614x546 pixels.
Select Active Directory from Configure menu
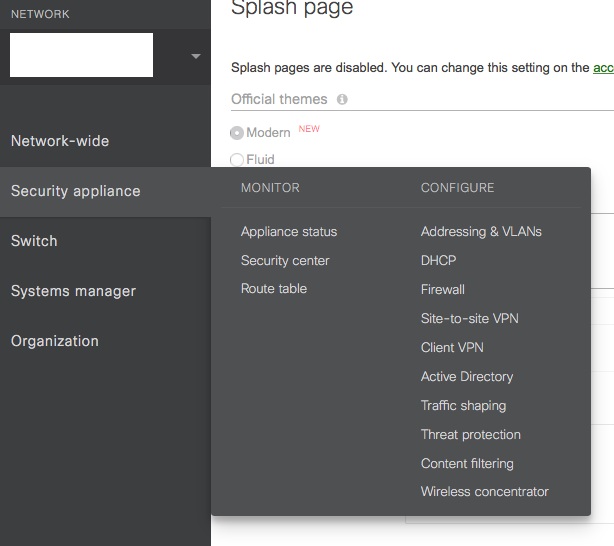coord(467,377)
